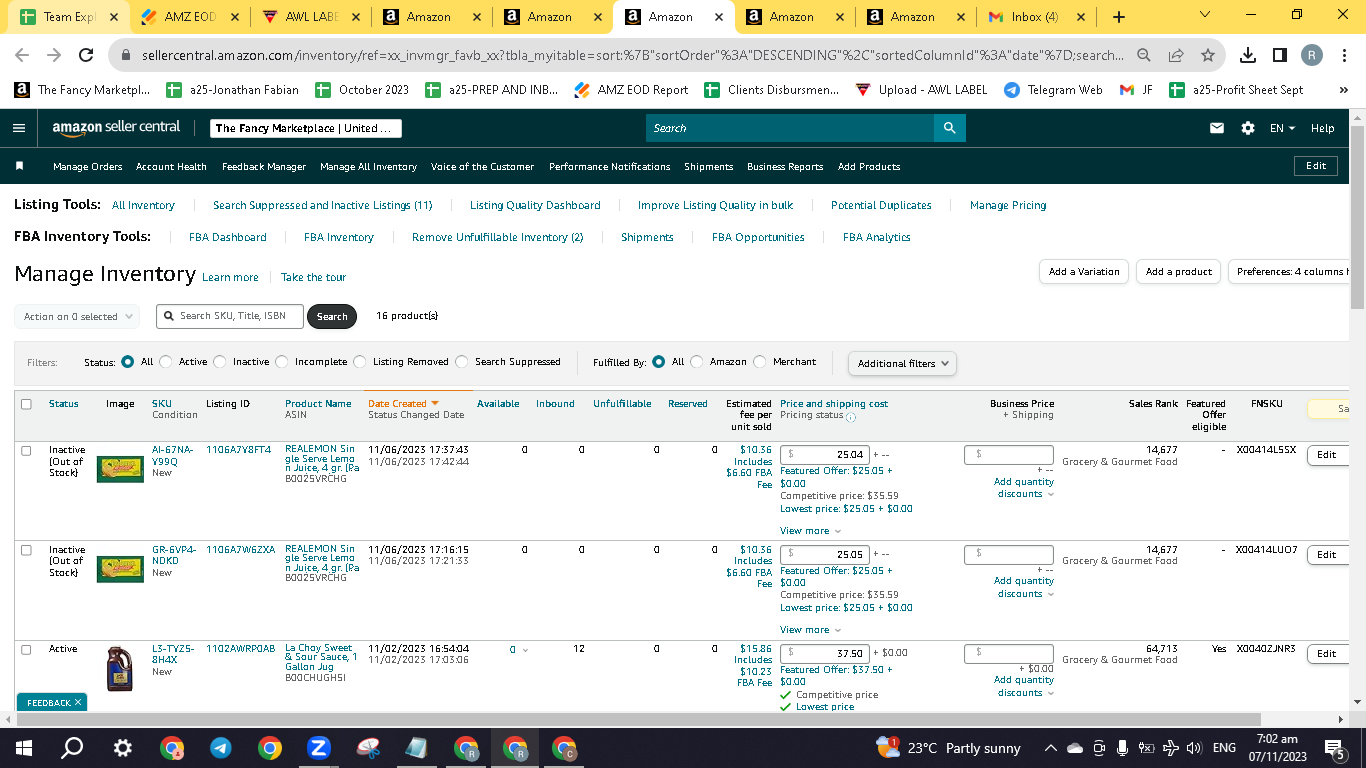Open Windows taskbar search
1366x768 pixels.
click(72, 748)
